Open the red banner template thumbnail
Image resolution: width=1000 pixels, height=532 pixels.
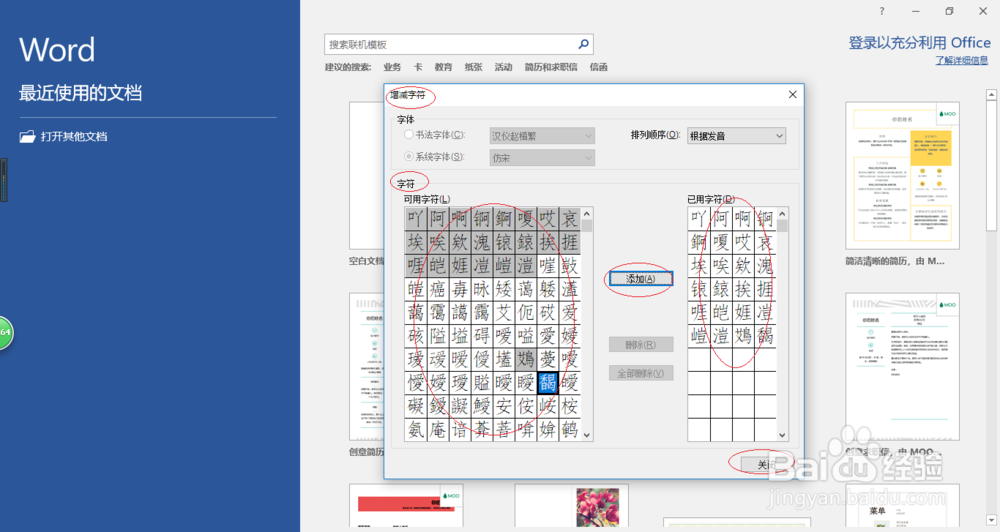coord(406,507)
